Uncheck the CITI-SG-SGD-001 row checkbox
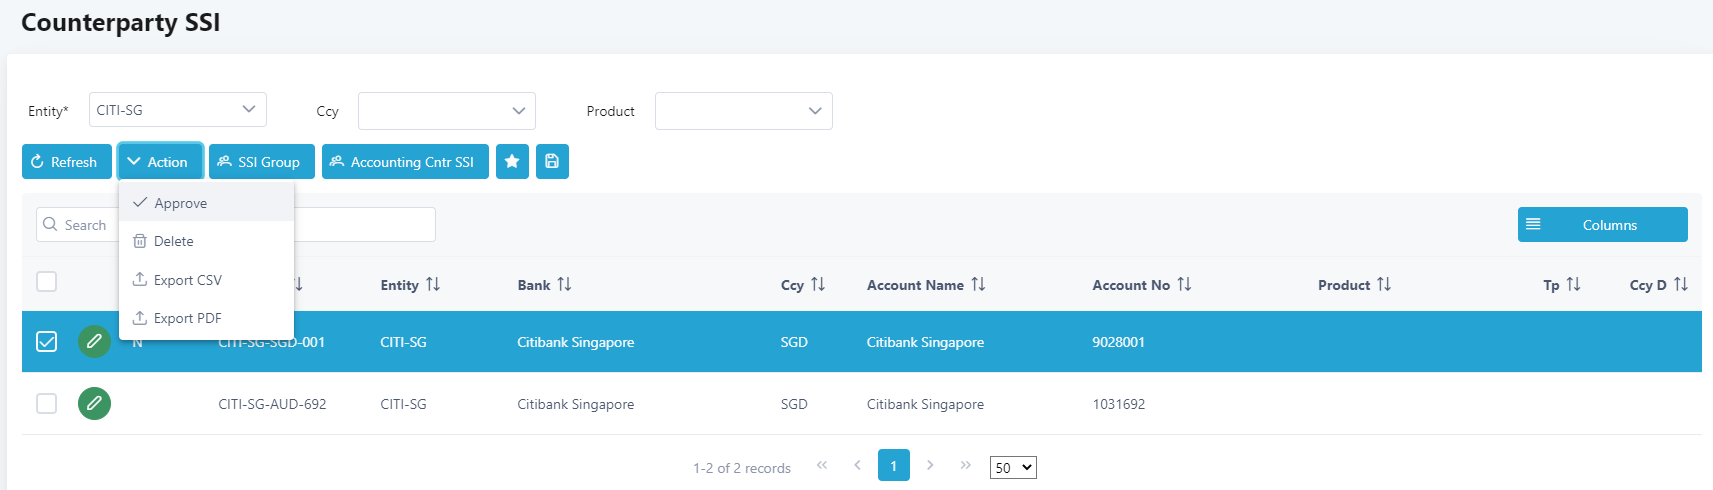Viewport: 1713px width, 490px height. (47, 342)
